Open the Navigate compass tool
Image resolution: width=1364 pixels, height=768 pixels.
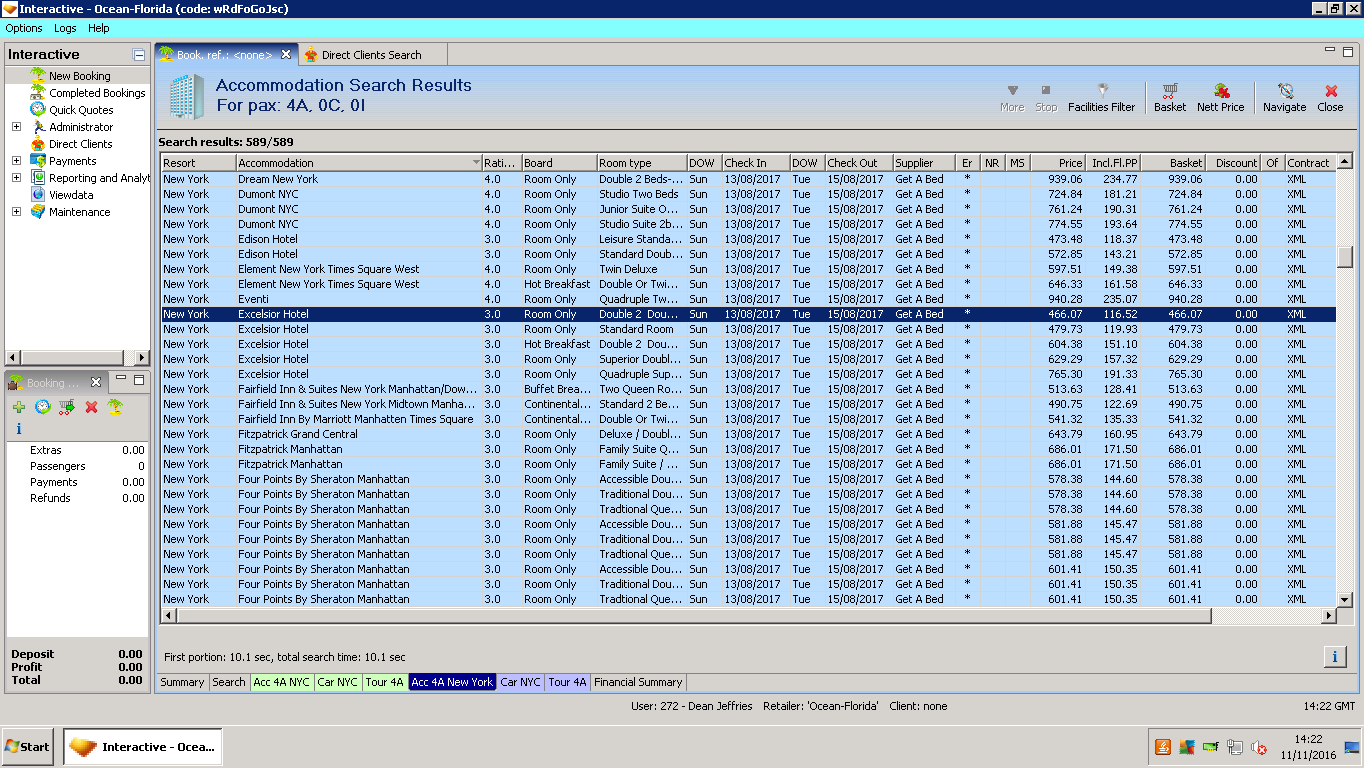coord(1284,97)
